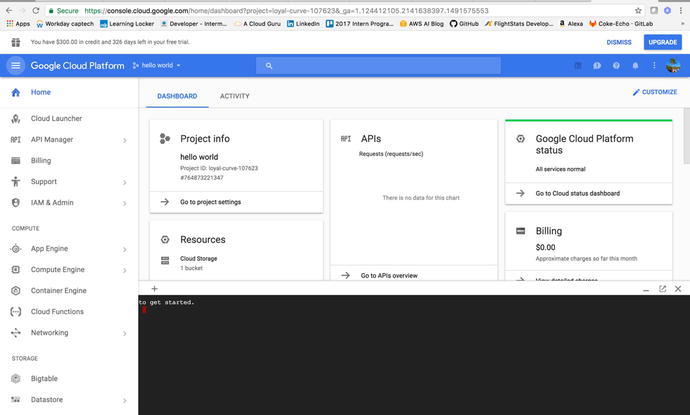This screenshot has height=415, width=690.
Task: Open the header three-dot utilities menu
Action: click(653, 66)
